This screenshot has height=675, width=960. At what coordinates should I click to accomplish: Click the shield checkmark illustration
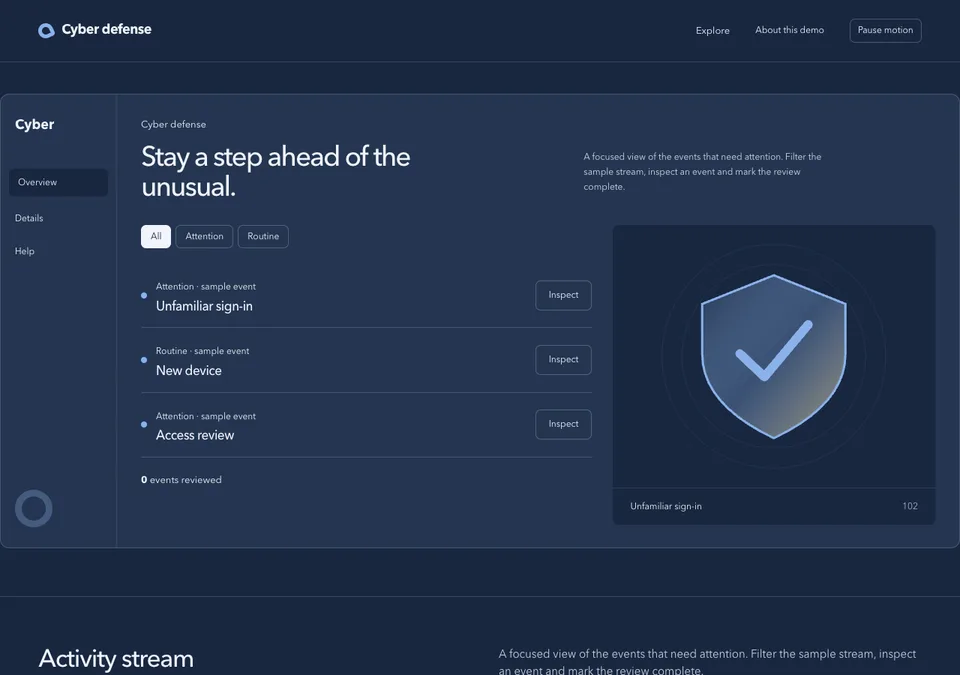pos(774,356)
